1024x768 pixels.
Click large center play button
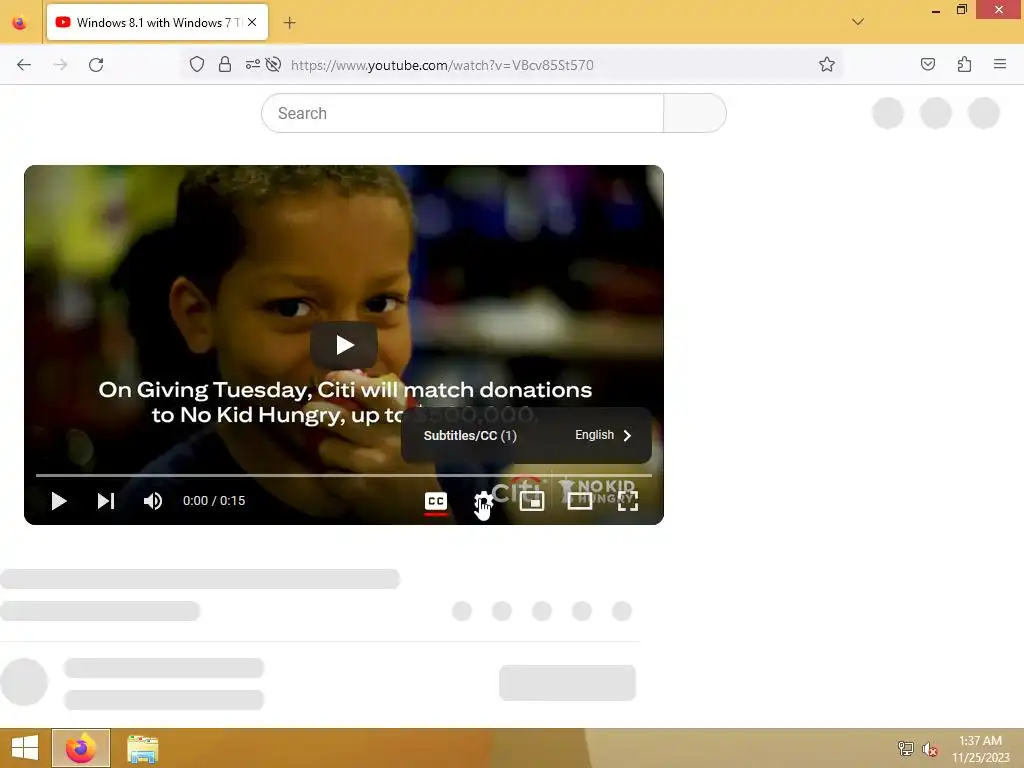click(344, 345)
